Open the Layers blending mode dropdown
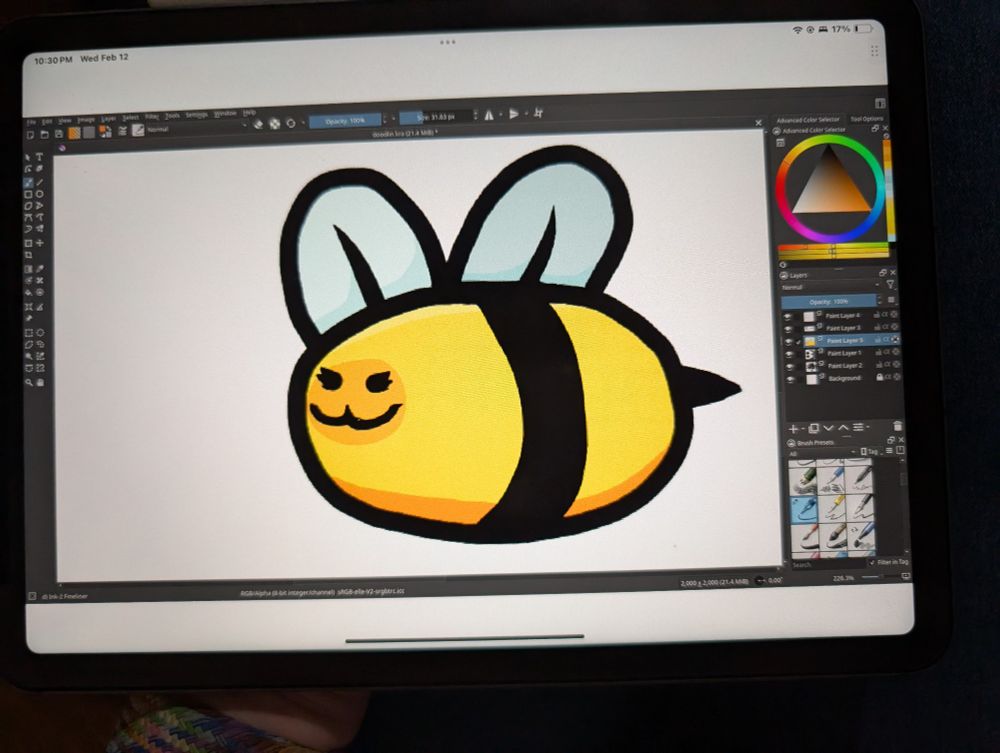This screenshot has height=753, width=1000. pyautogui.click(x=831, y=287)
